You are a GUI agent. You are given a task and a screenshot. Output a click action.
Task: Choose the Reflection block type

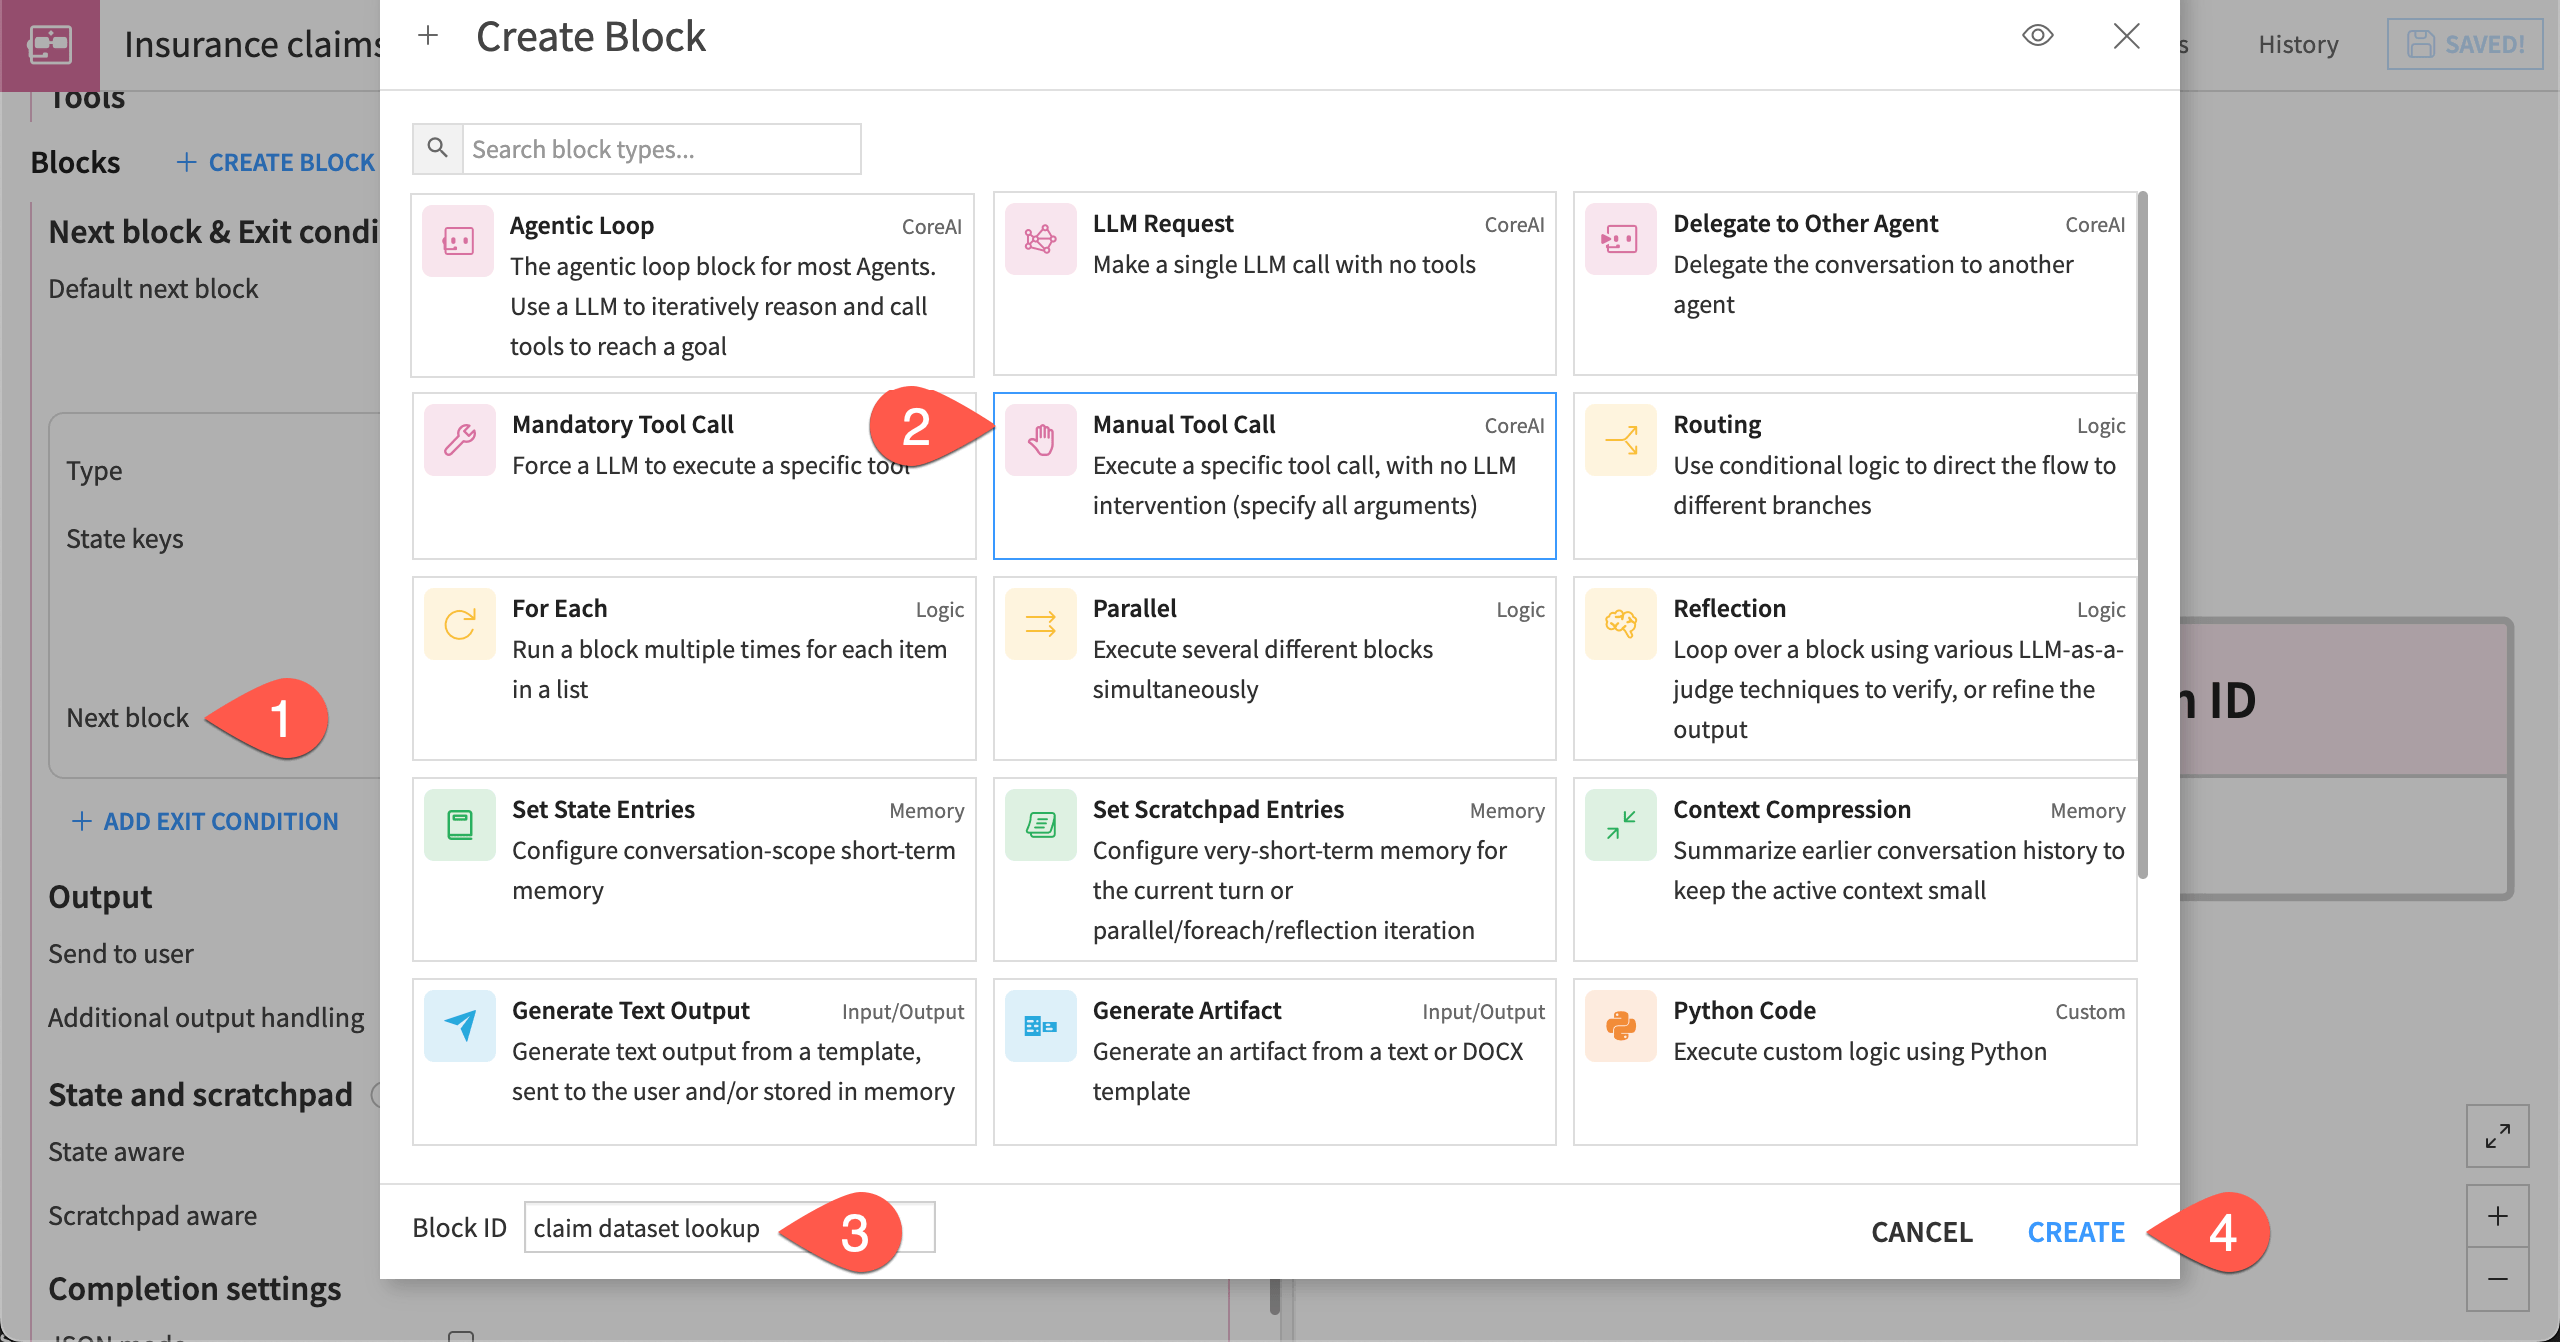click(1853, 668)
